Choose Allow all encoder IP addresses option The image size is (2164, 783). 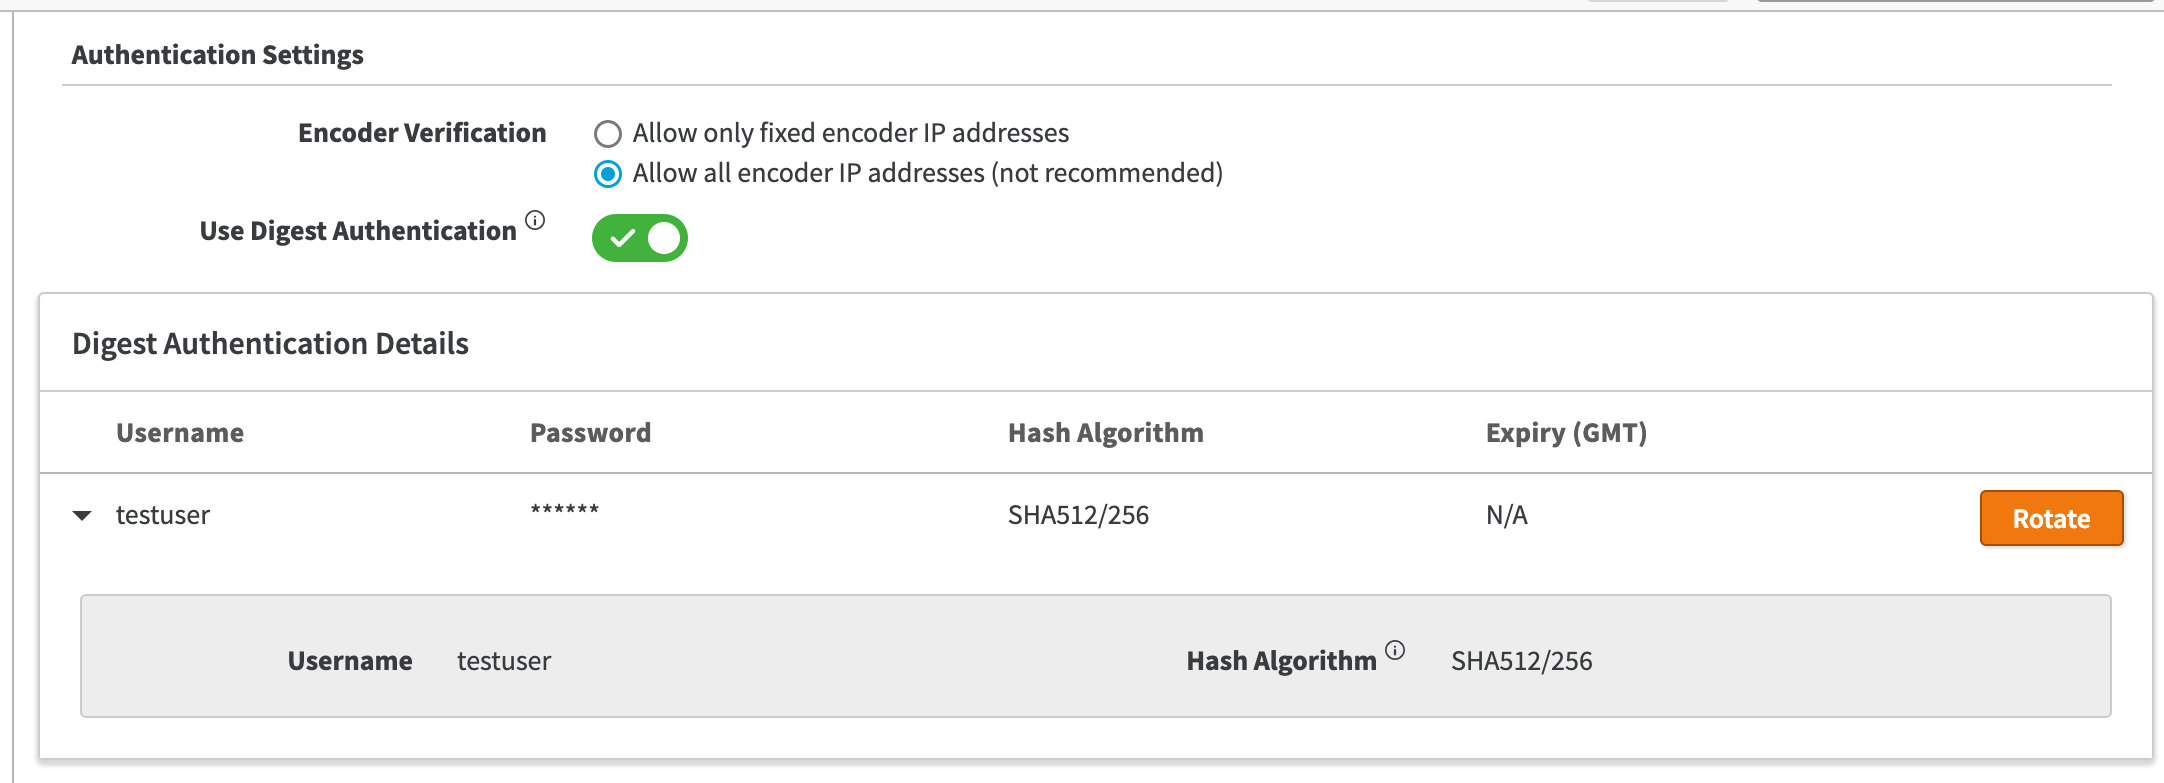tap(608, 174)
